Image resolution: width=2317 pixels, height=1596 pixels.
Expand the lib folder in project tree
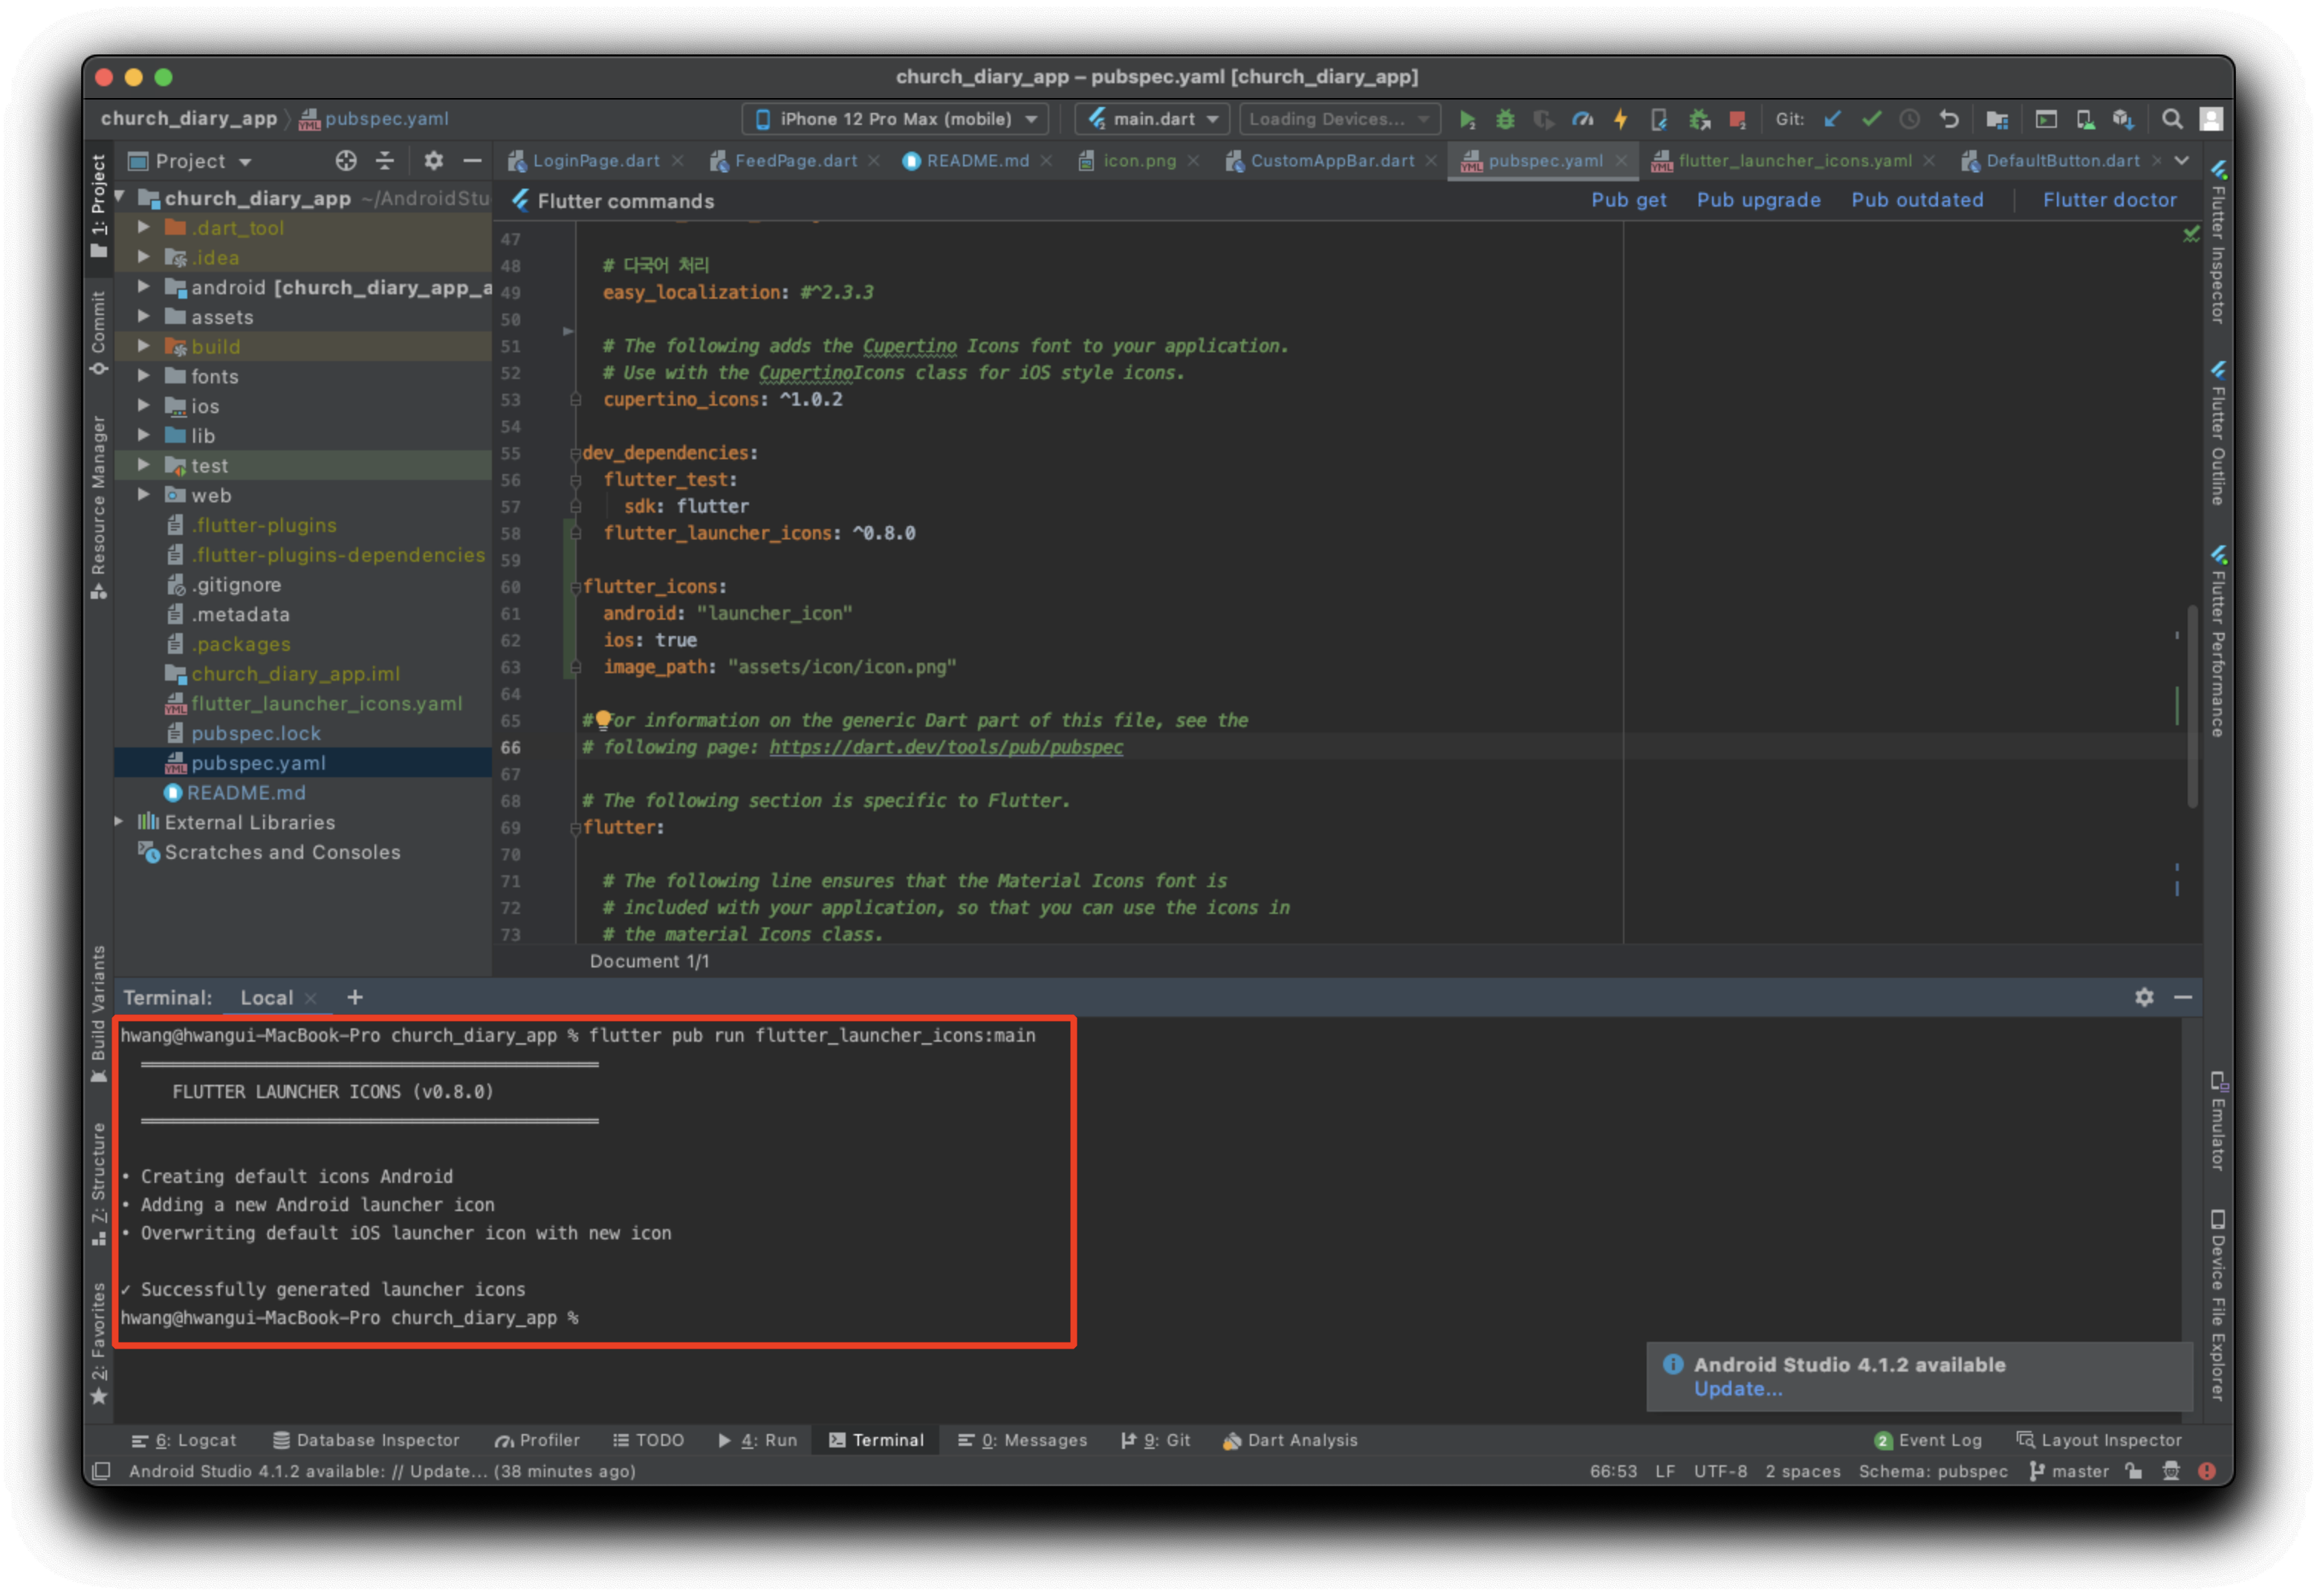pos(144,436)
